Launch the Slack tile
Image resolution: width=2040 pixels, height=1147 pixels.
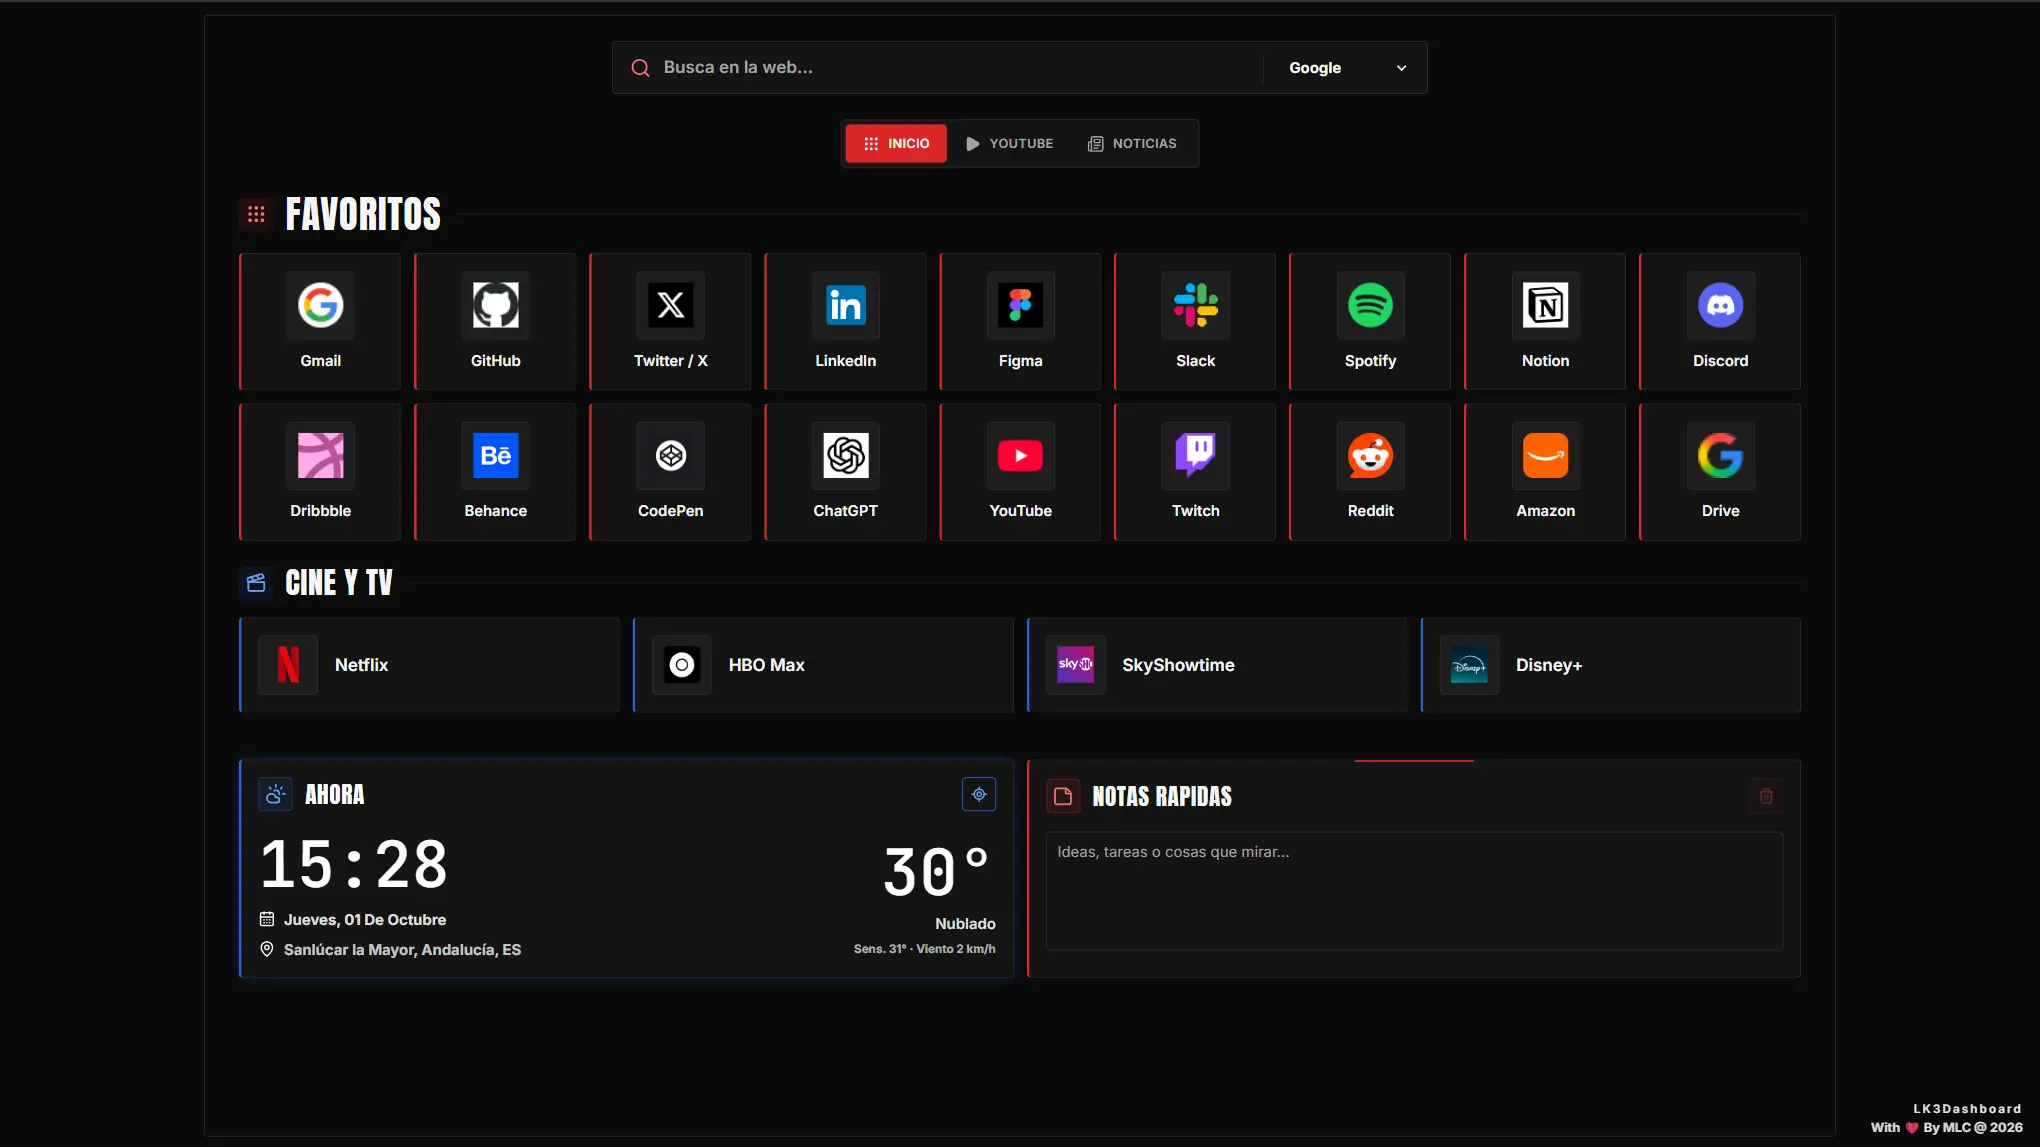point(1195,321)
